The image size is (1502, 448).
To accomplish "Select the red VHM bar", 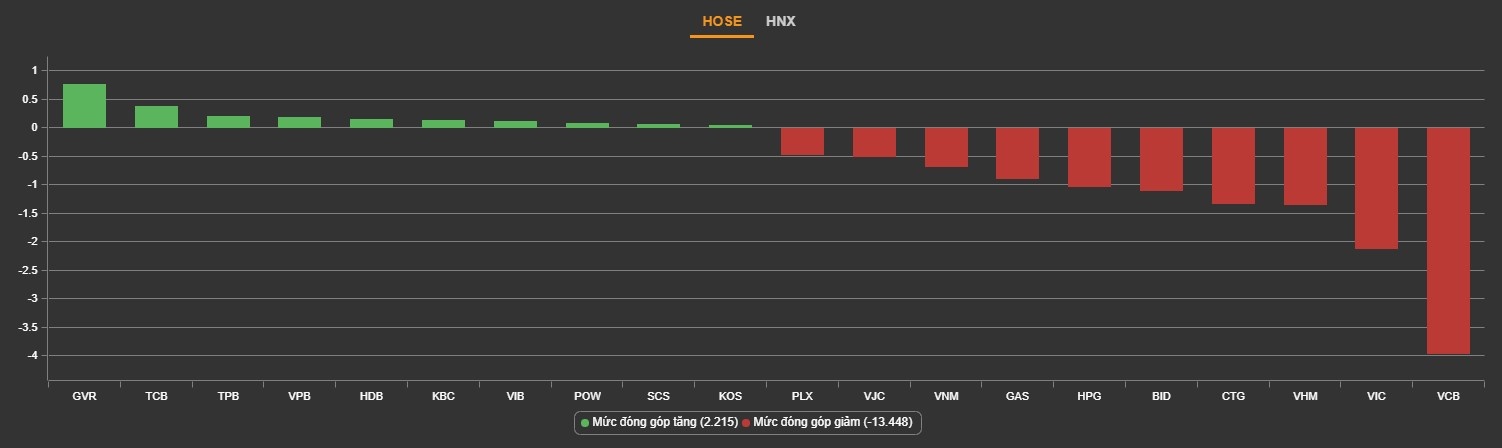I will point(1305,166).
